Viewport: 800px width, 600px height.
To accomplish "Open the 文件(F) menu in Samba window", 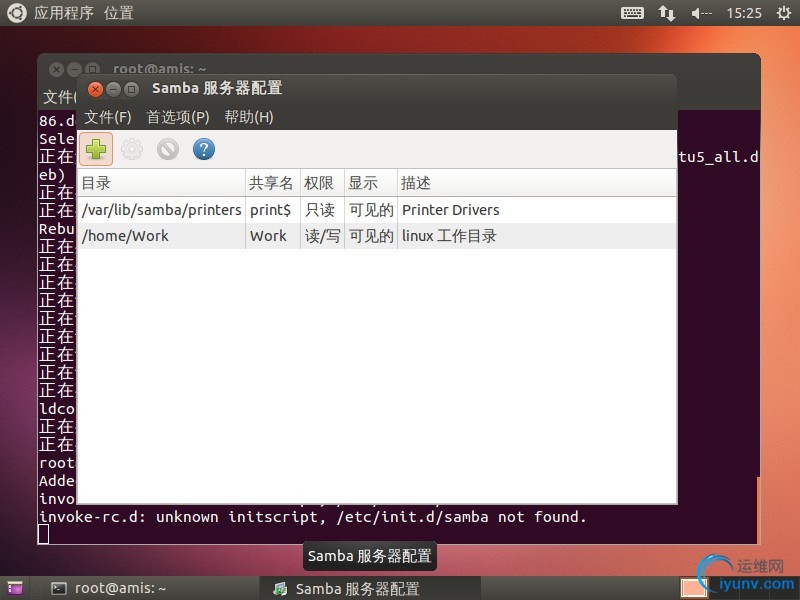I will point(108,117).
